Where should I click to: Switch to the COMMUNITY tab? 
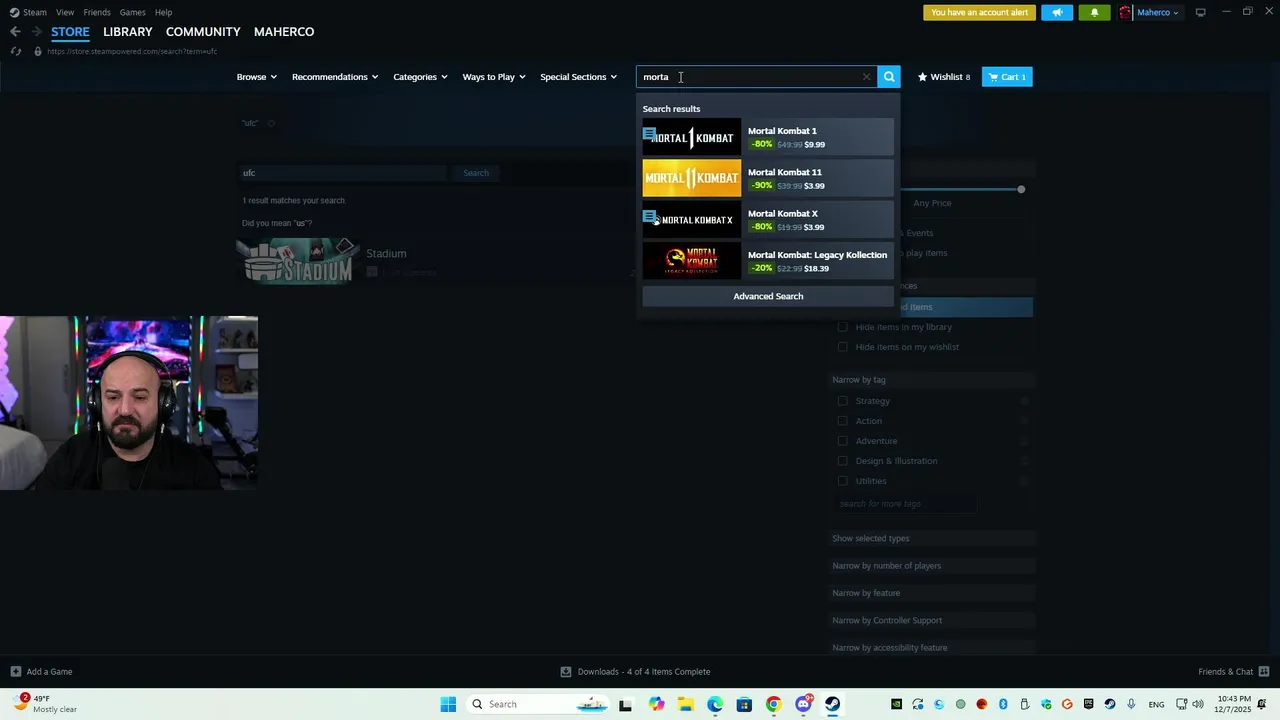click(x=203, y=32)
